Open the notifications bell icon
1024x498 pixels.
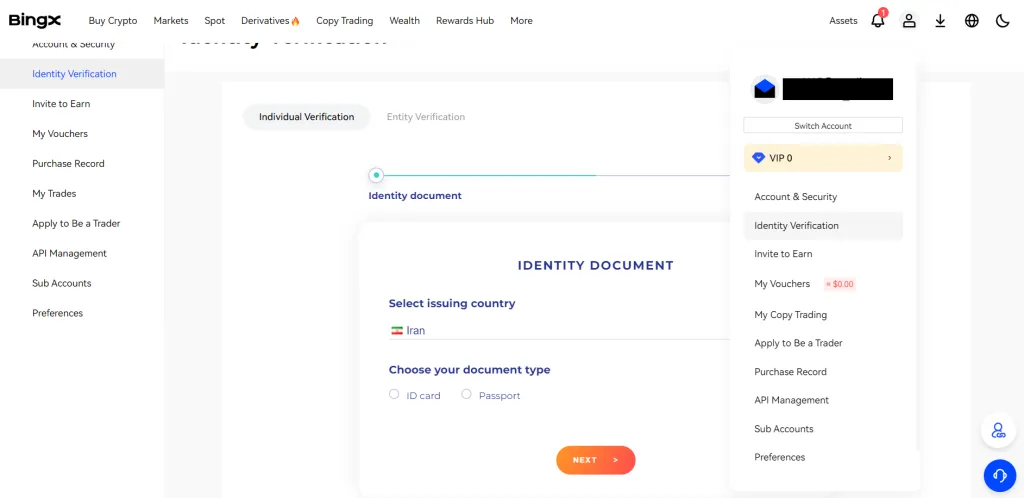click(x=878, y=21)
